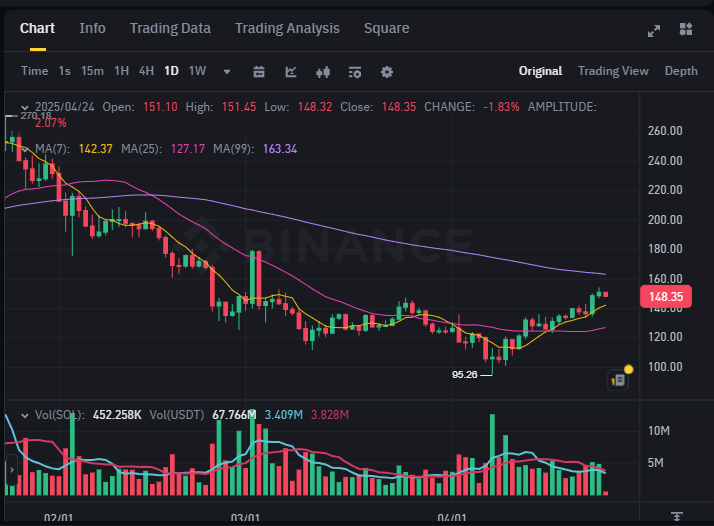
Task: Open the Trading Analysis tab
Action: (287, 28)
